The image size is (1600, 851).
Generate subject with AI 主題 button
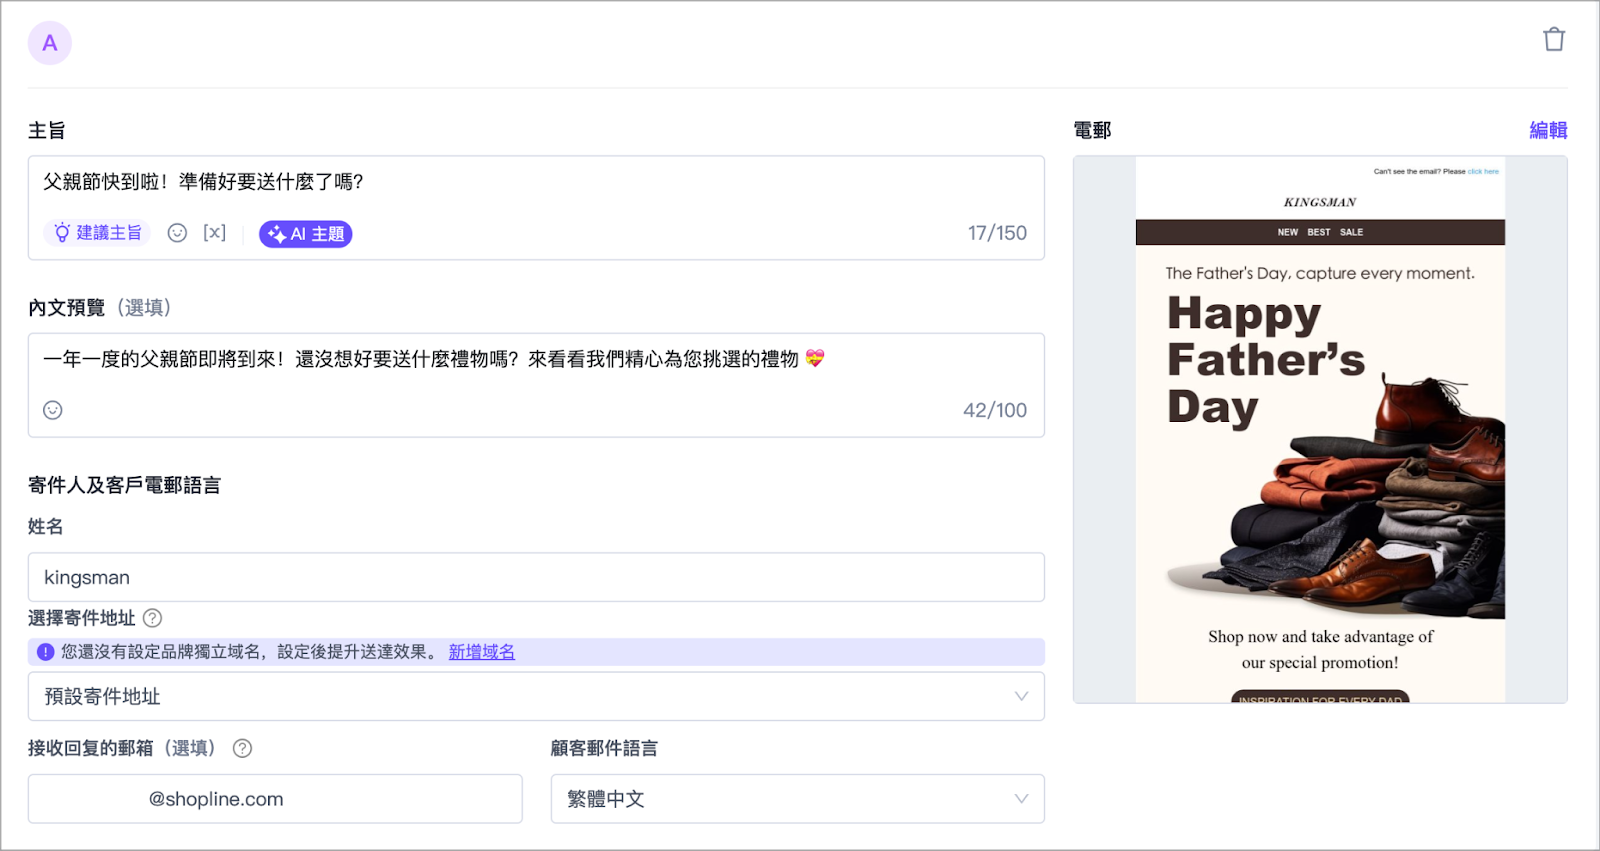click(x=306, y=234)
